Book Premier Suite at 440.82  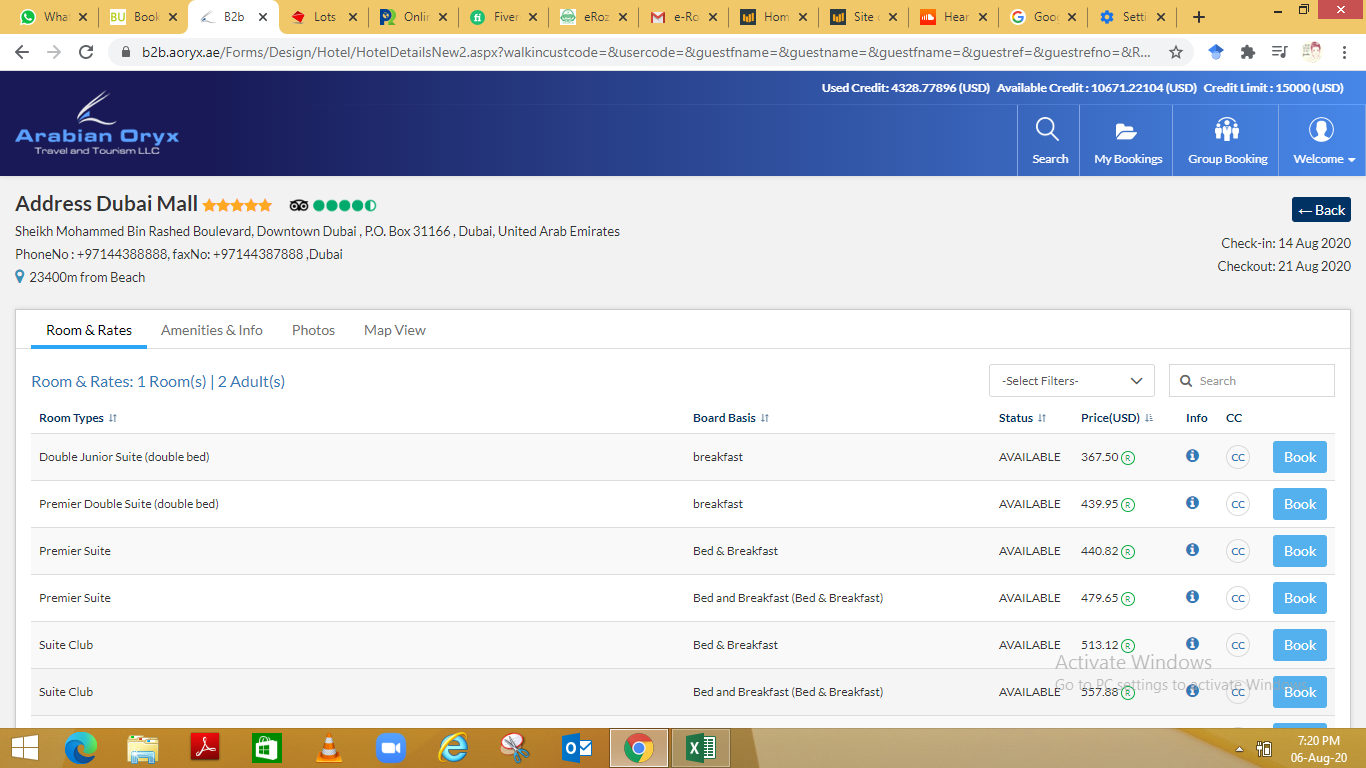pos(1300,551)
